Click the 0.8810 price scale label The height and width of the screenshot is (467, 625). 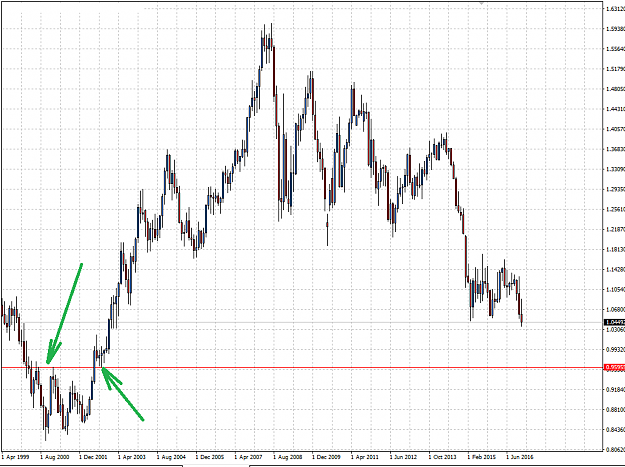coord(615,410)
